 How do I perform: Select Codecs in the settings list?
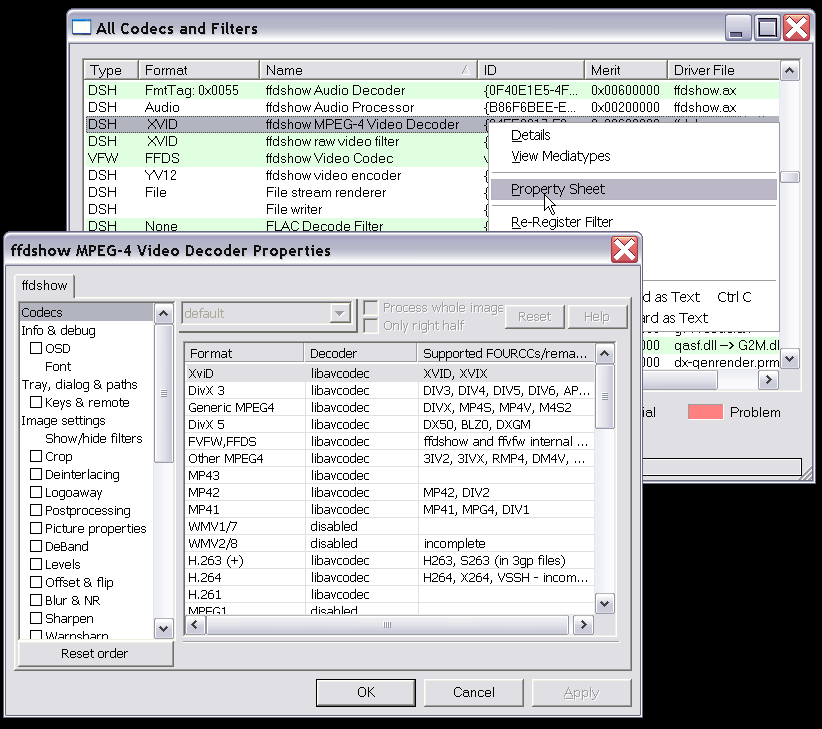click(x=86, y=312)
